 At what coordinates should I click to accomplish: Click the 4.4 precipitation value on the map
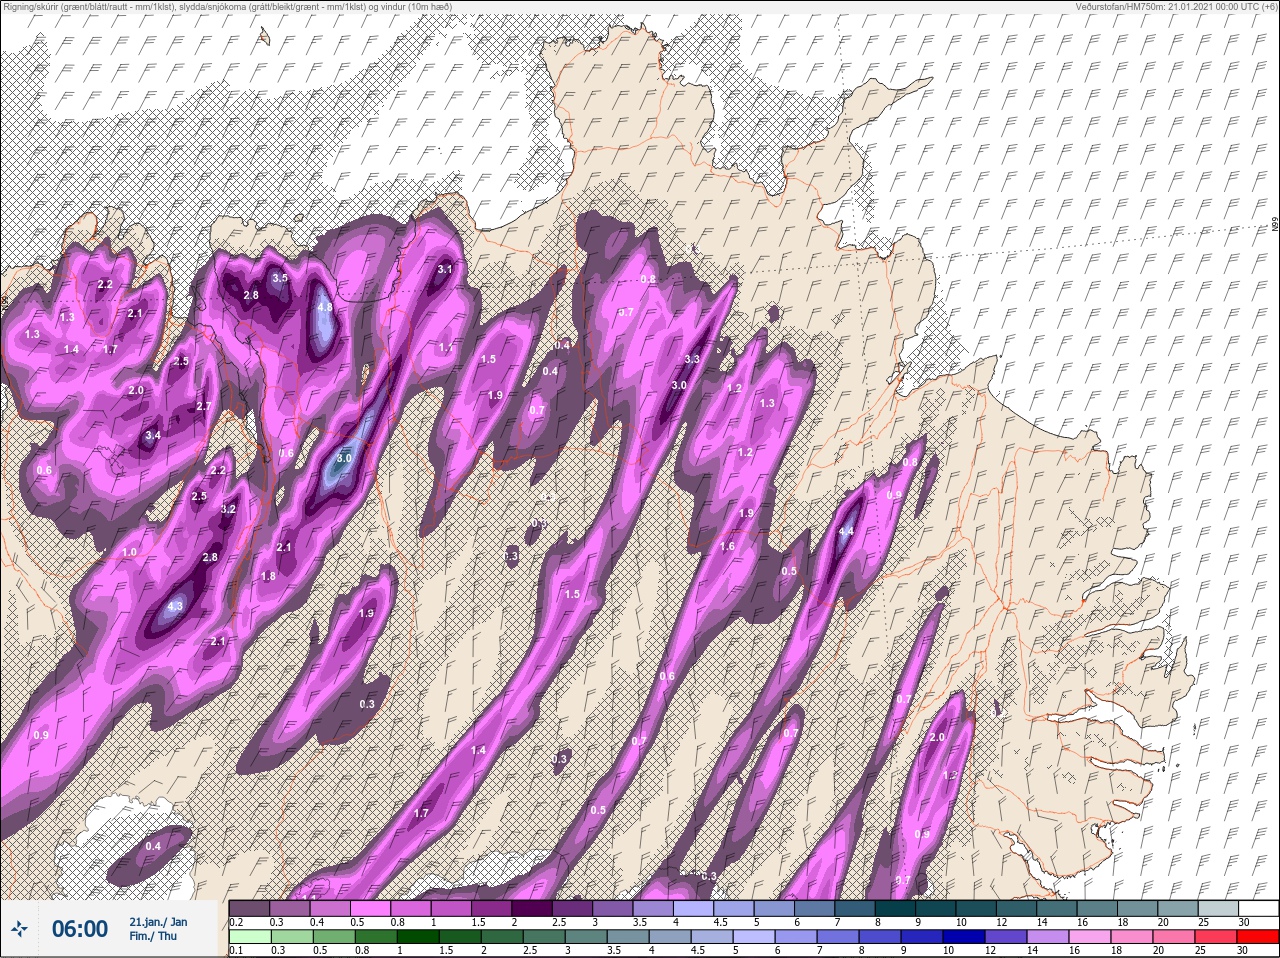coord(846,532)
